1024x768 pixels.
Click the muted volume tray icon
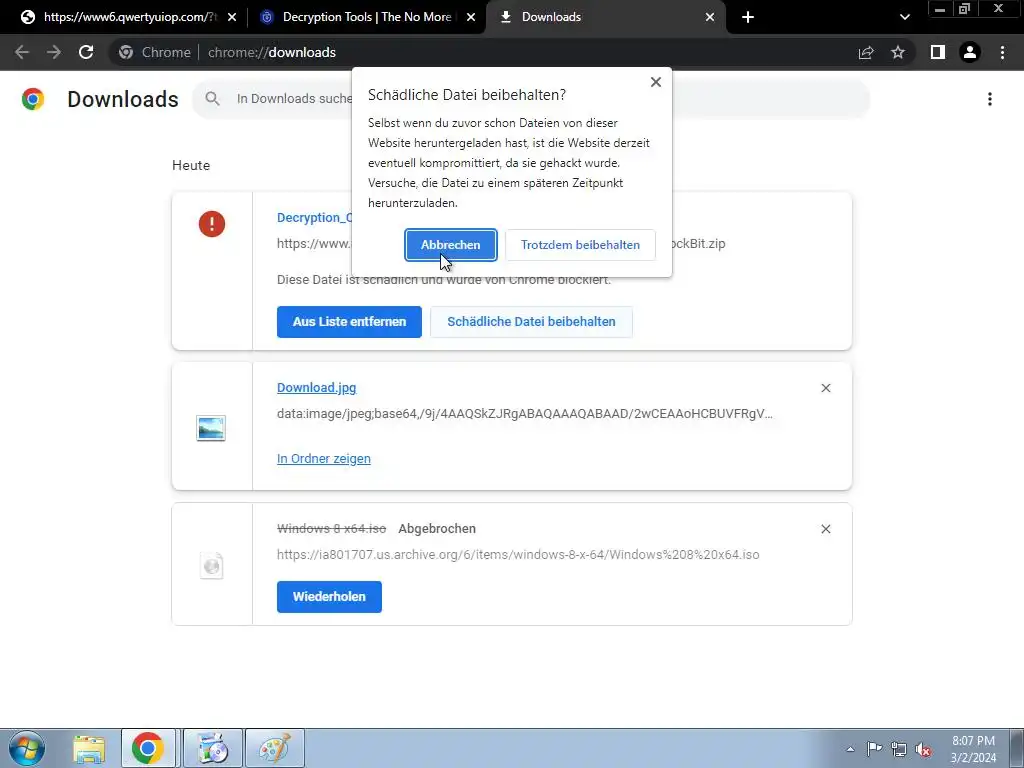tap(923, 750)
